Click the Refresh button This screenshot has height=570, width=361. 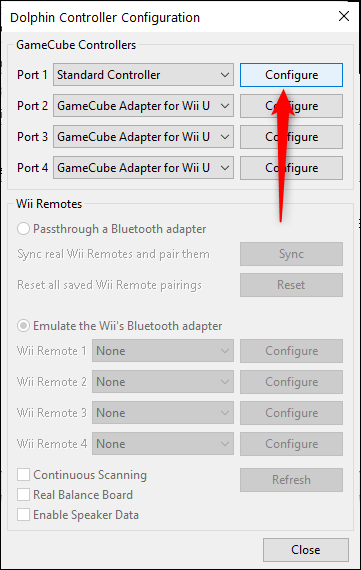coord(291,480)
